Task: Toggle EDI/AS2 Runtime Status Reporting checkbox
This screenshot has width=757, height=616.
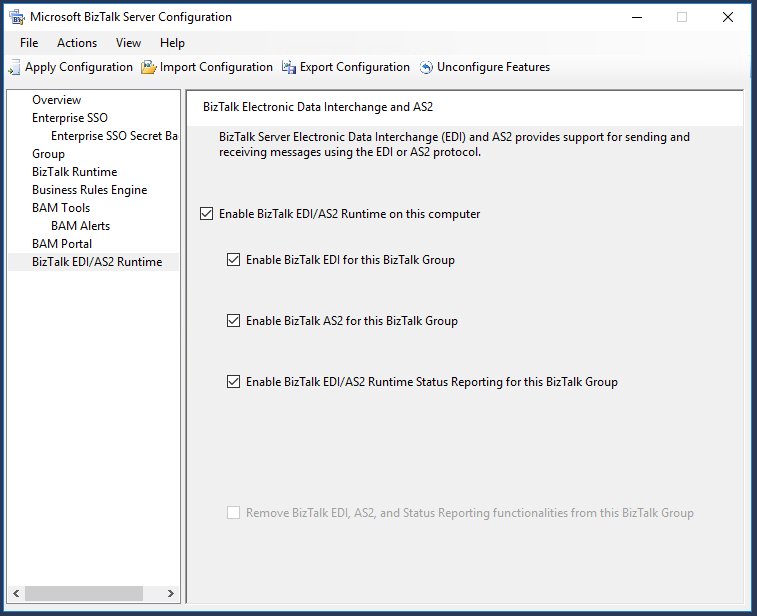Action: pos(234,382)
